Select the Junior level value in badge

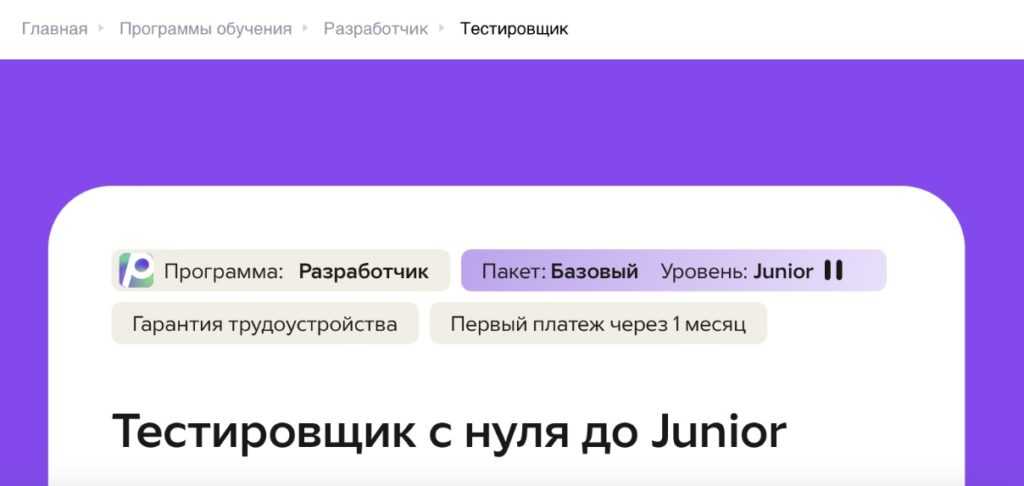point(783,271)
